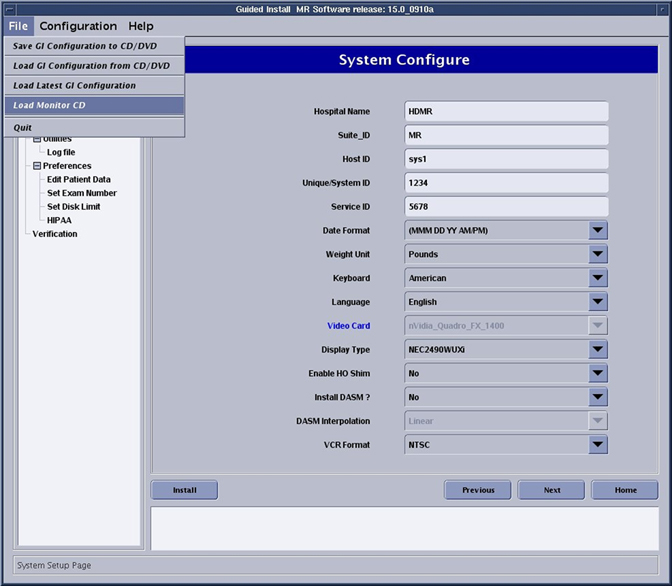Click the Service ID input field
The width and height of the screenshot is (672, 586).
507,206
